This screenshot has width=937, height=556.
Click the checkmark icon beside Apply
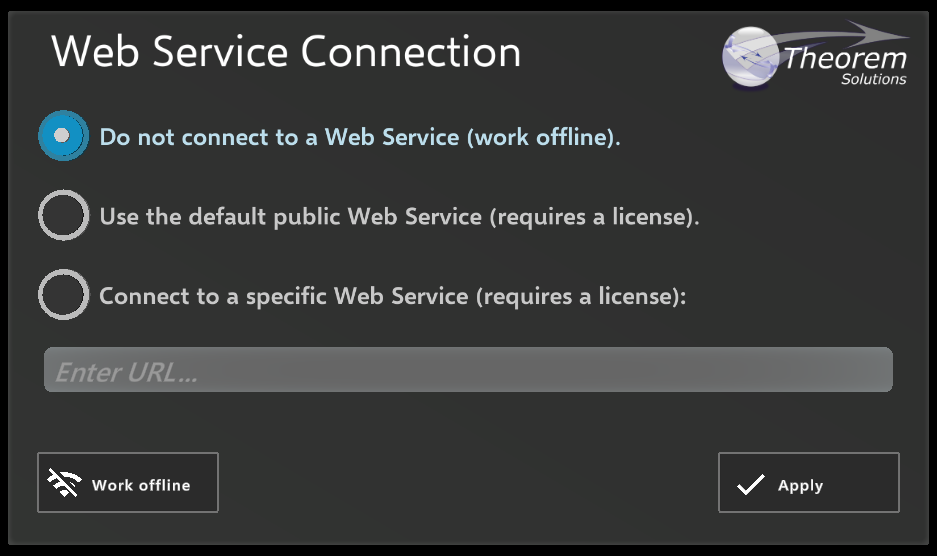(750, 485)
